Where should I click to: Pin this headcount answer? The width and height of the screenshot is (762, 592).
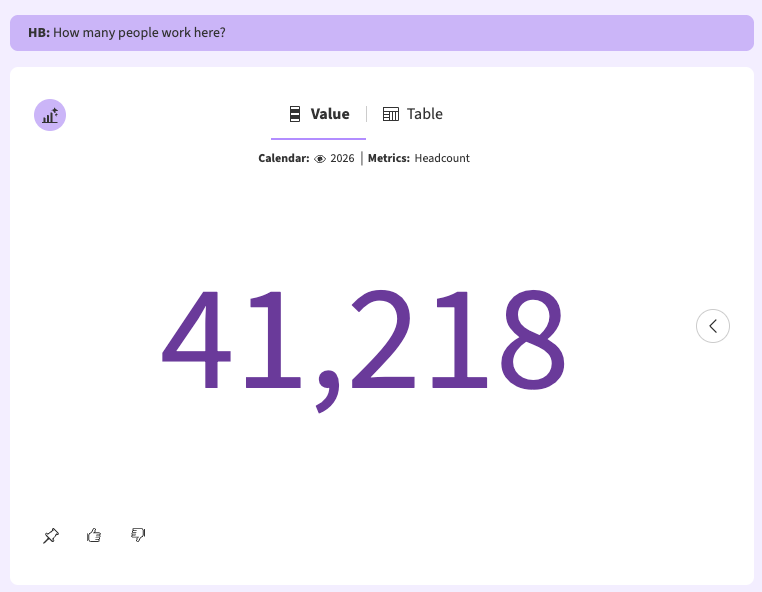pyautogui.click(x=51, y=536)
